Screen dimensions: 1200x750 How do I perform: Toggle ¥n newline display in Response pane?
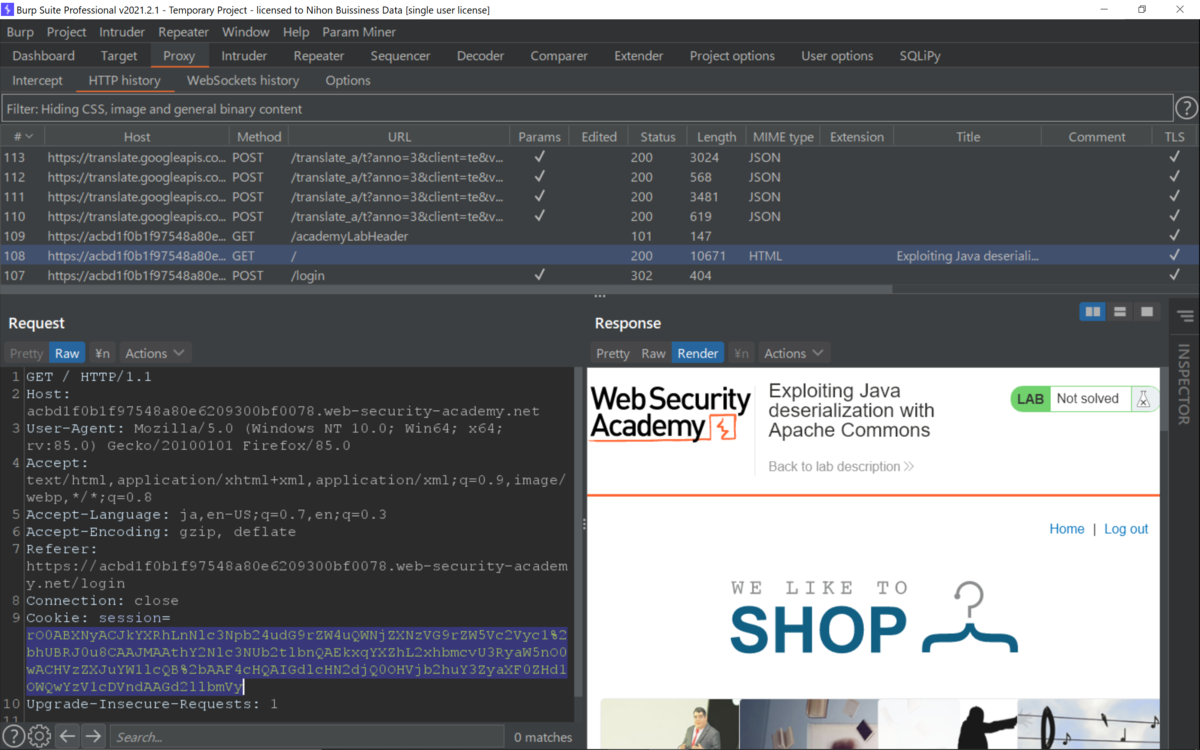pyautogui.click(x=741, y=353)
